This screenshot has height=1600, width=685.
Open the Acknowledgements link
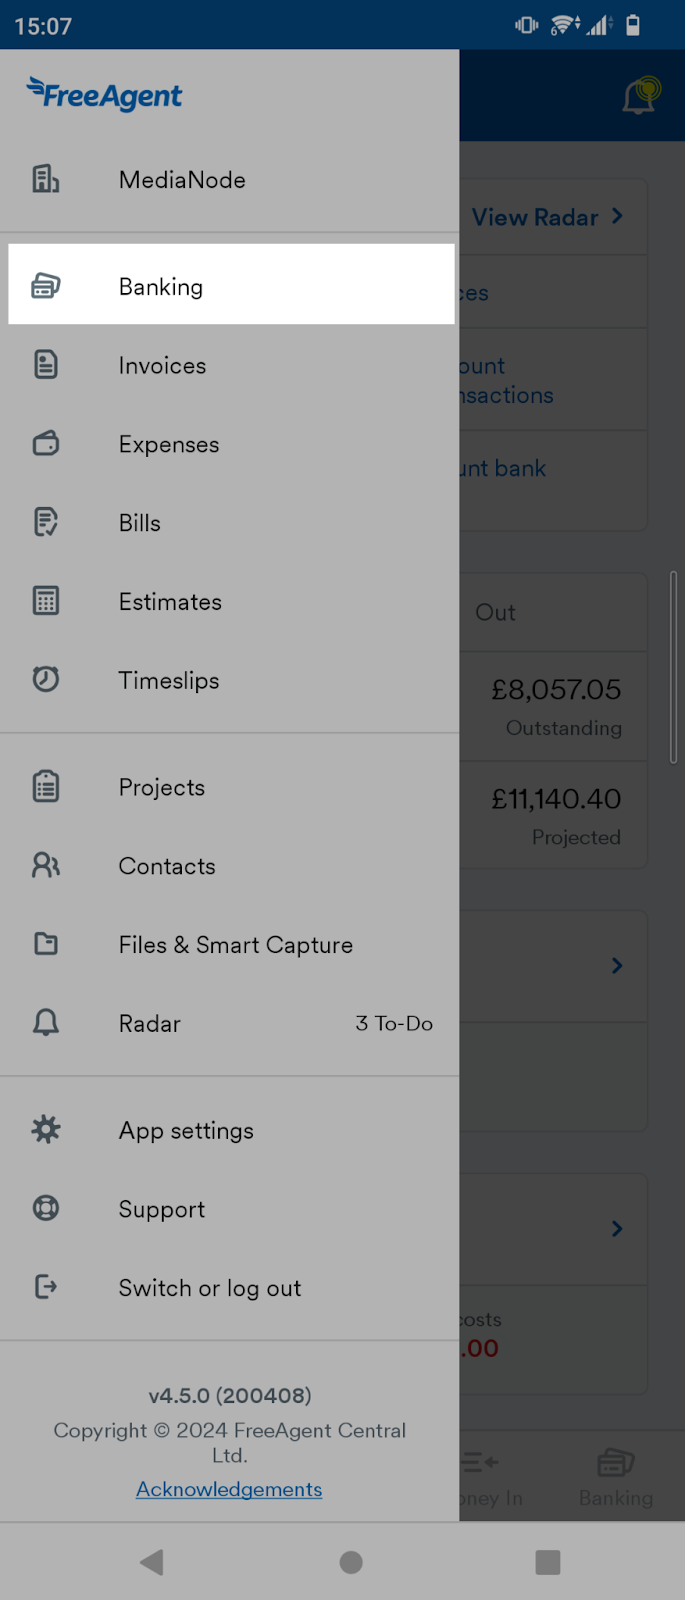[x=228, y=1489]
